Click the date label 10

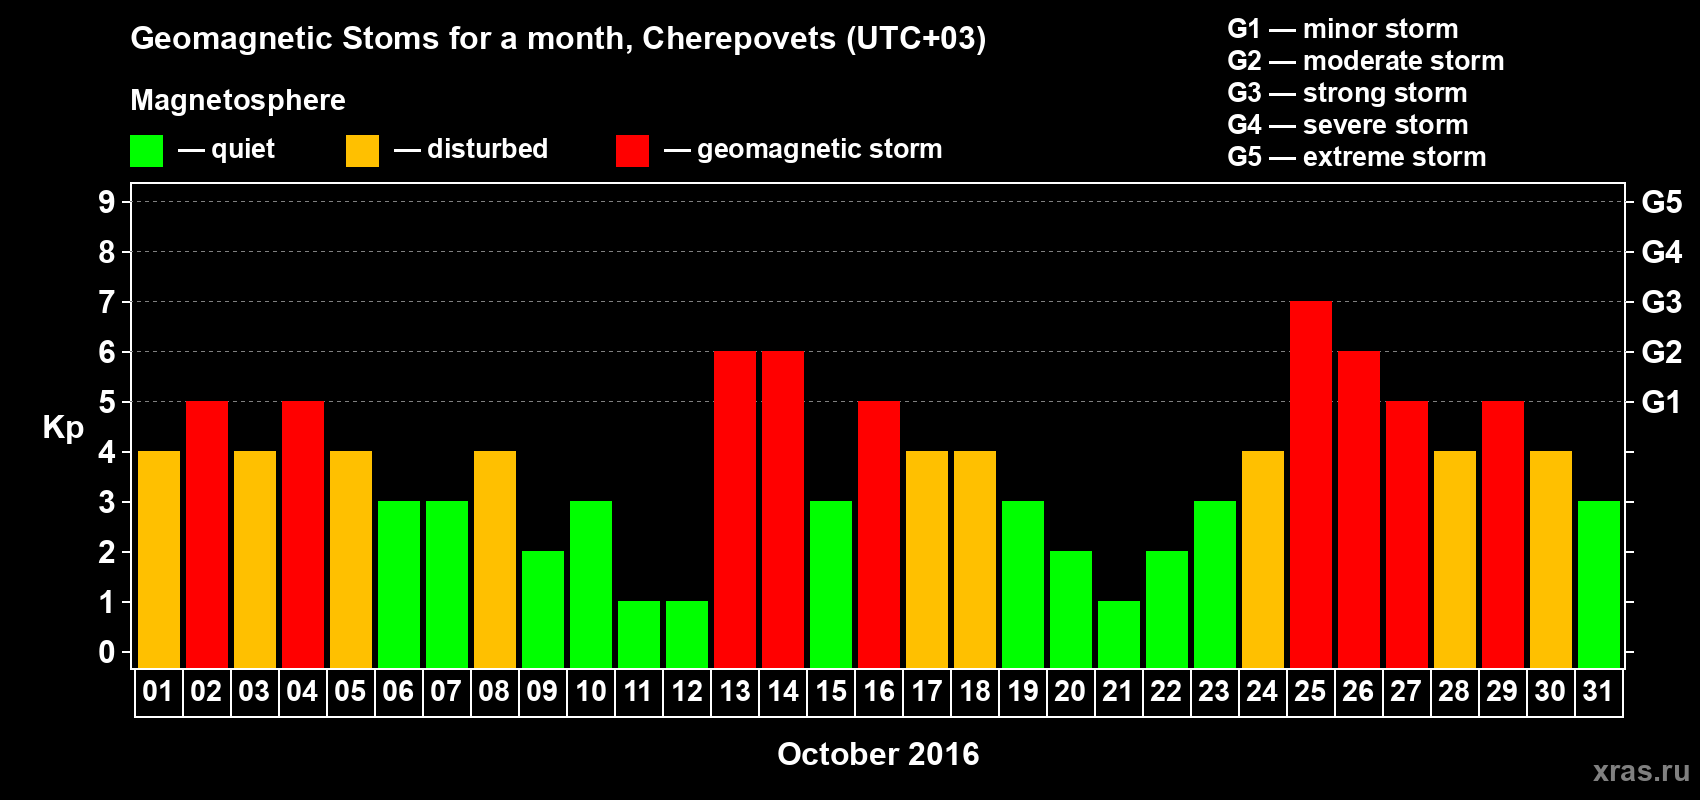point(590,691)
